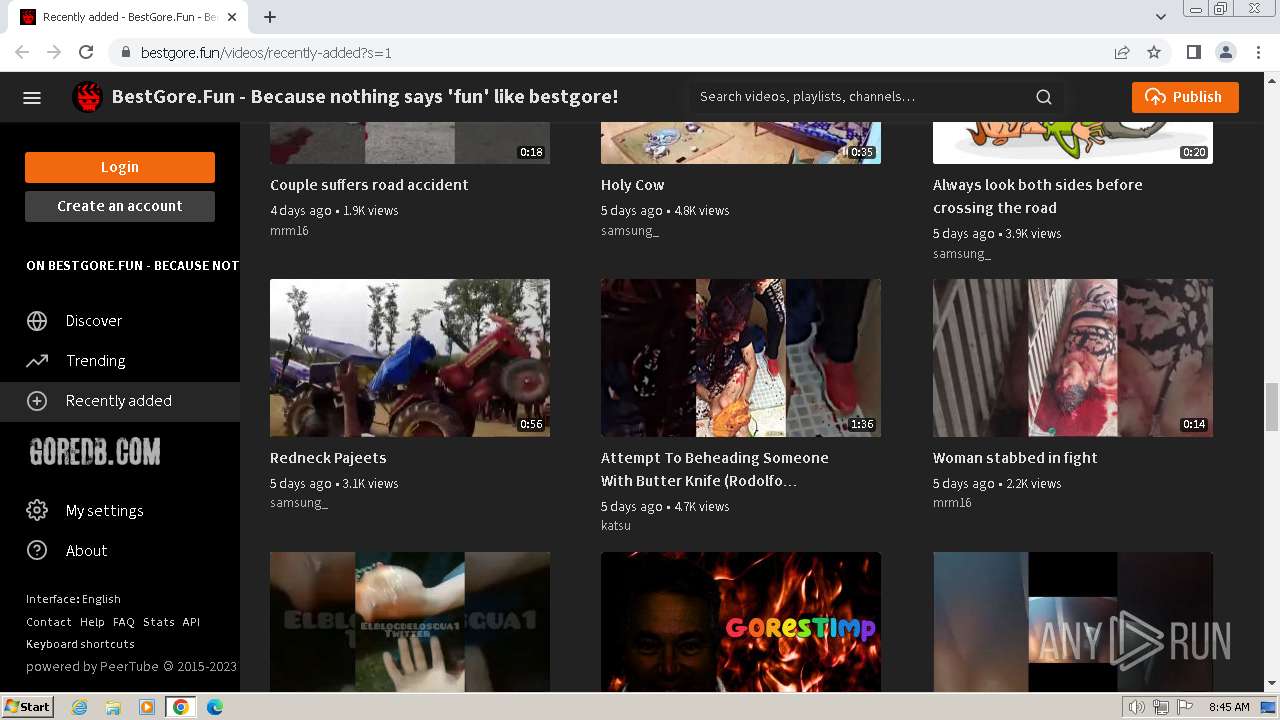Open the Redneck Pajeets tractor thumbnail
This screenshot has height=720, width=1280.
(410, 358)
